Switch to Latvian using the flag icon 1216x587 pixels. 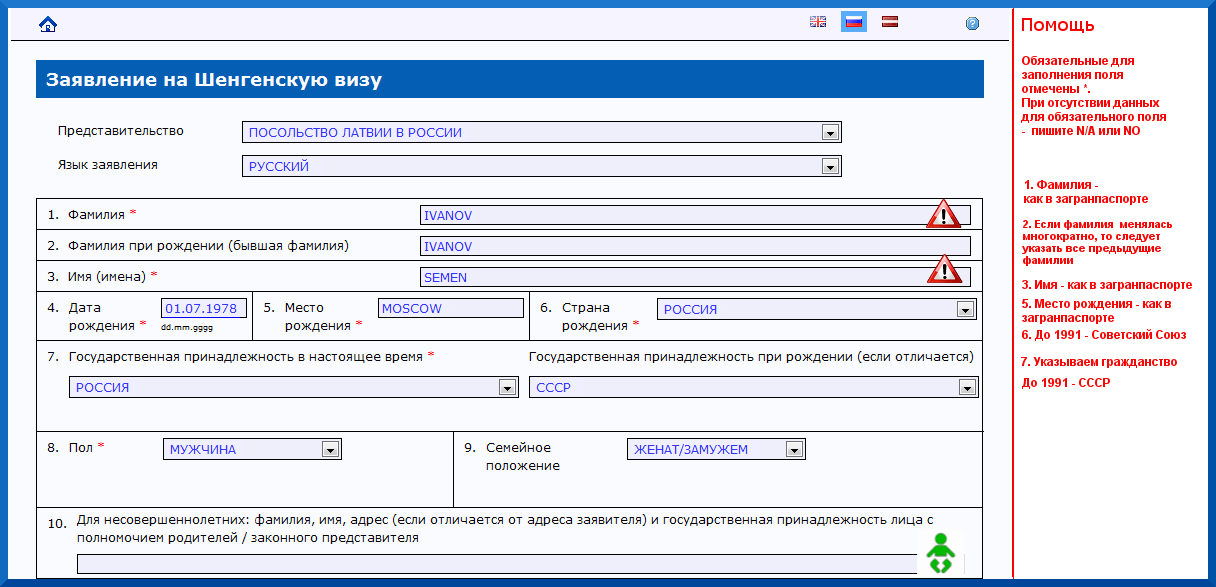point(889,21)
